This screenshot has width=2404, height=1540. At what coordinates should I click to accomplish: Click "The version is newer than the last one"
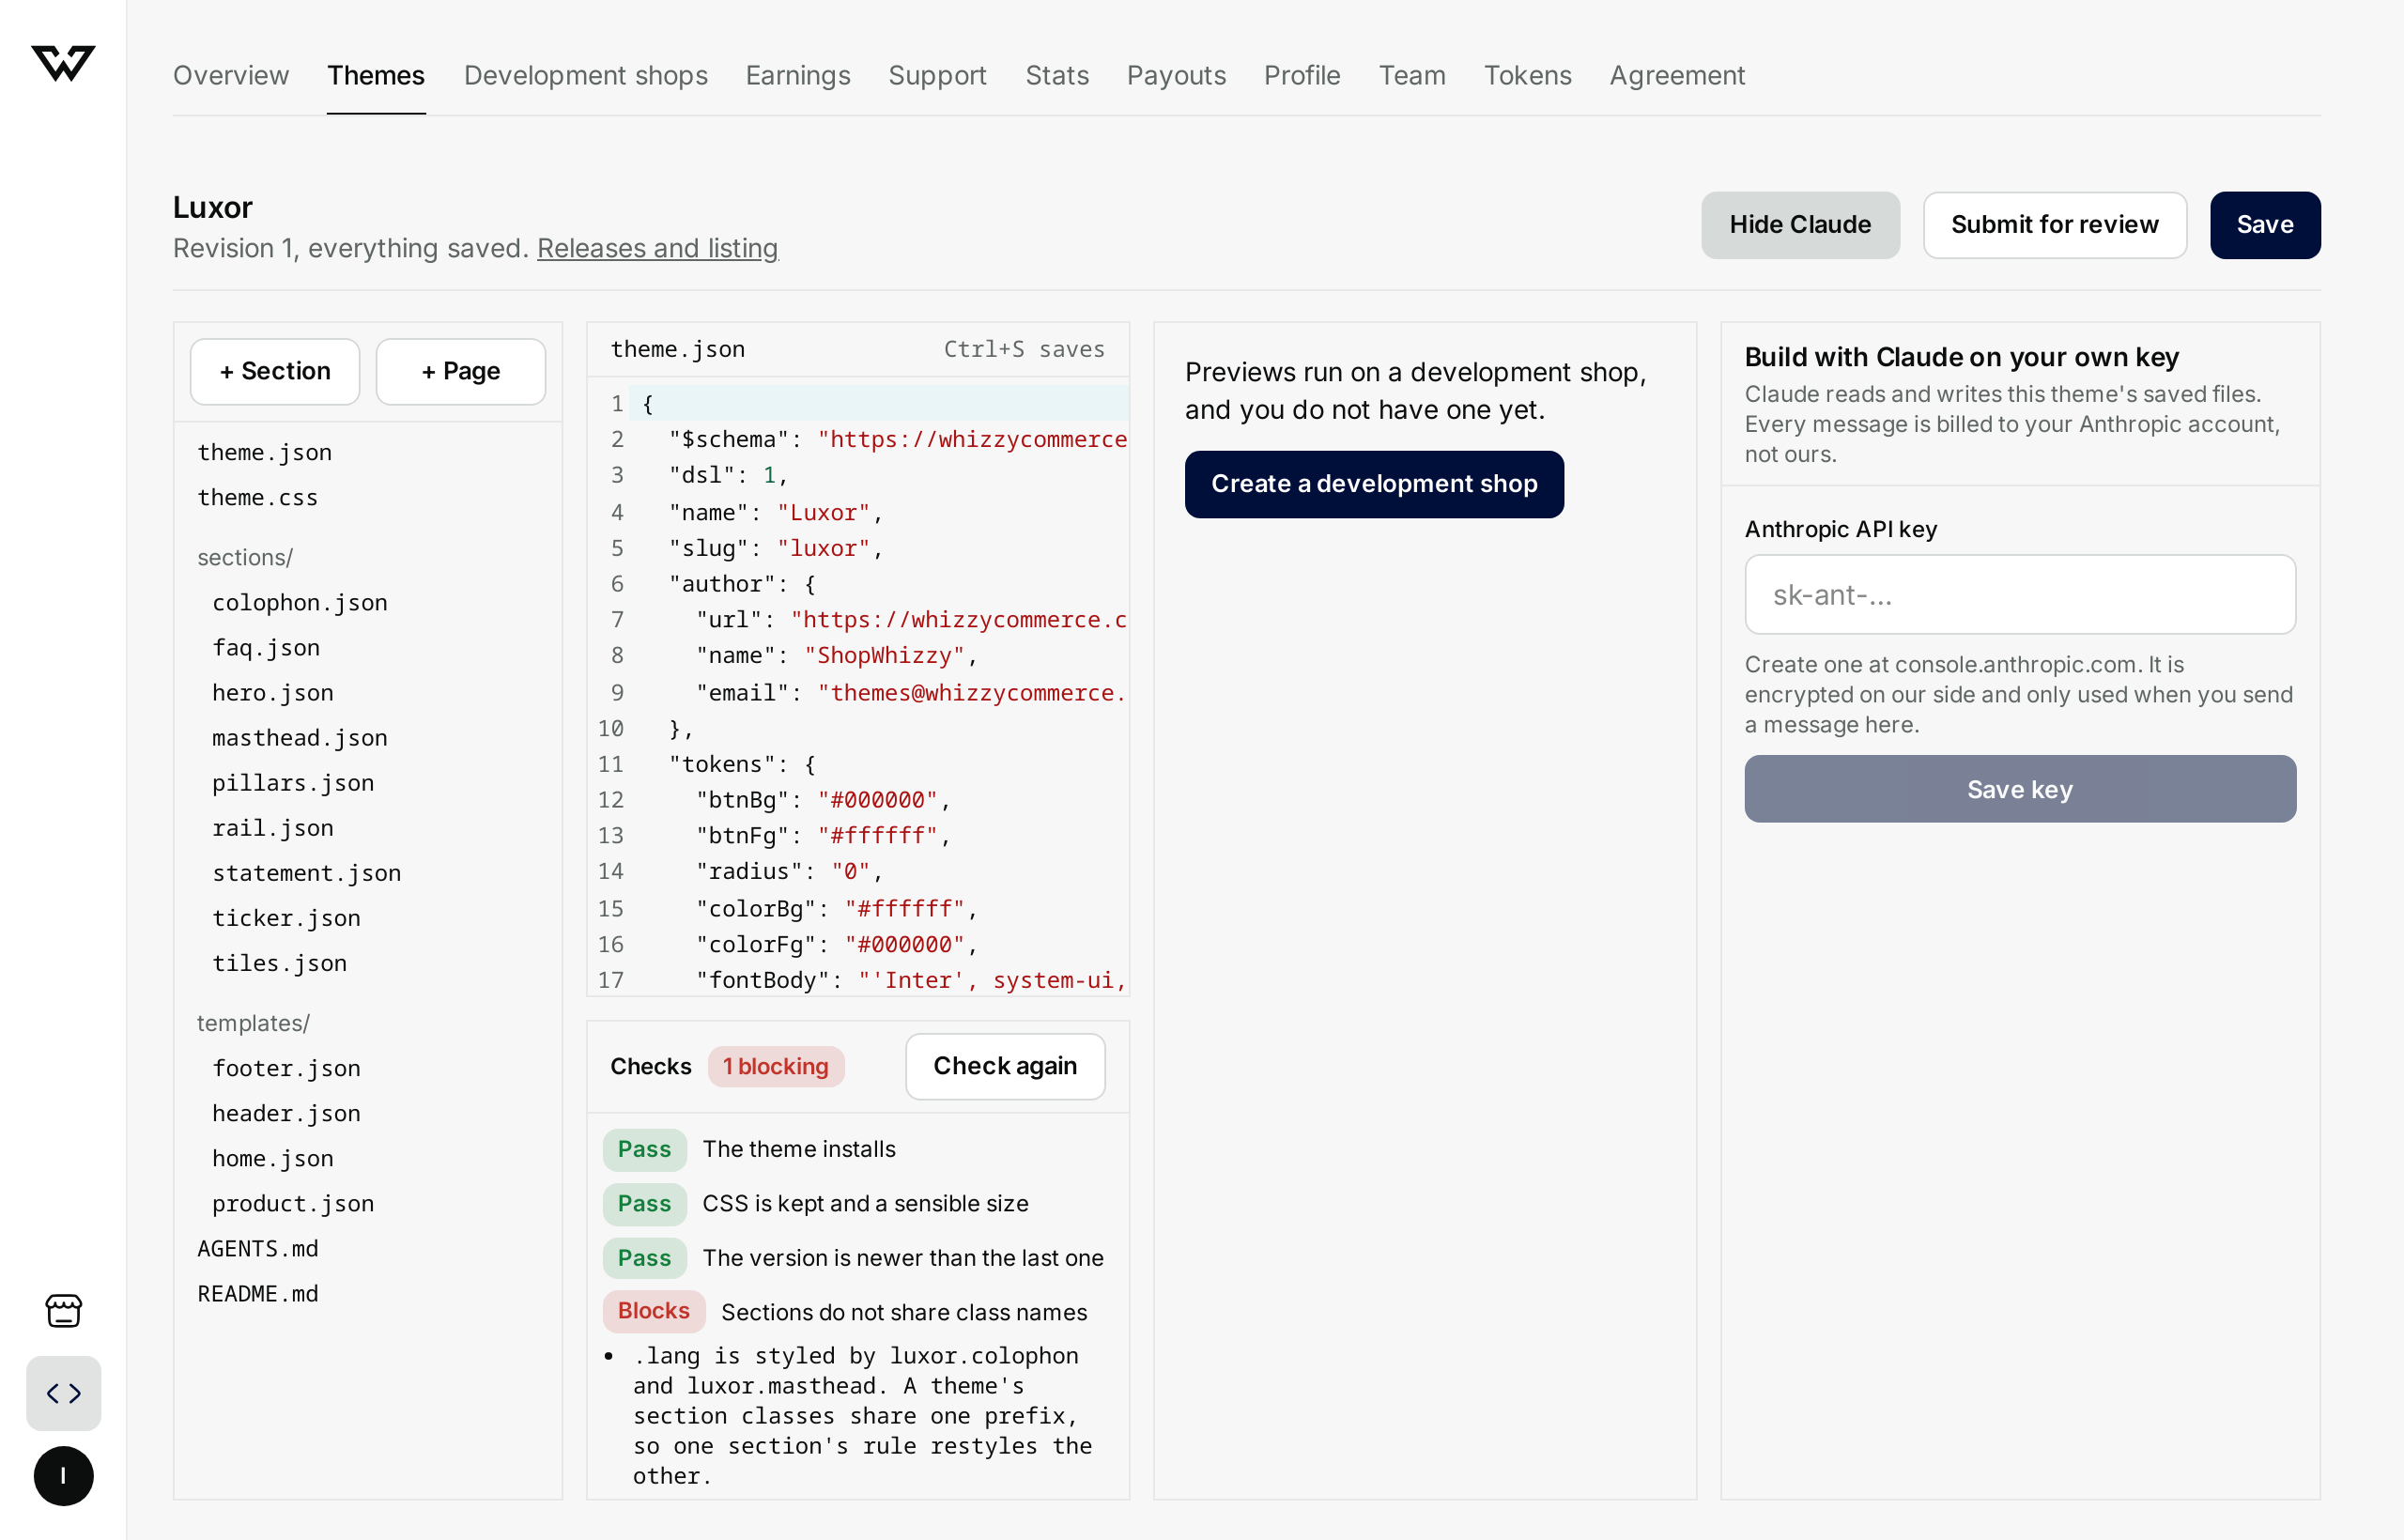pyautogui.click(x=903, y=1257)
